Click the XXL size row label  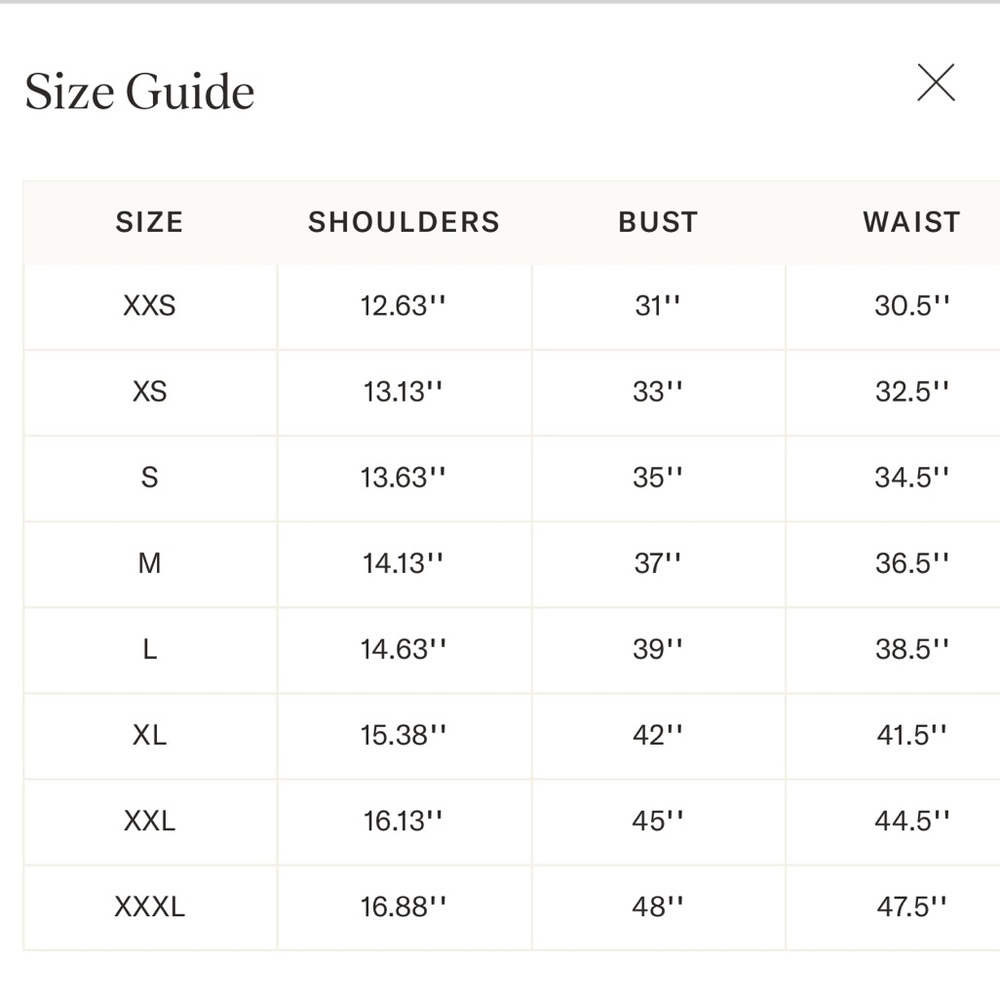pyautogui.click(x=150, y=821)
